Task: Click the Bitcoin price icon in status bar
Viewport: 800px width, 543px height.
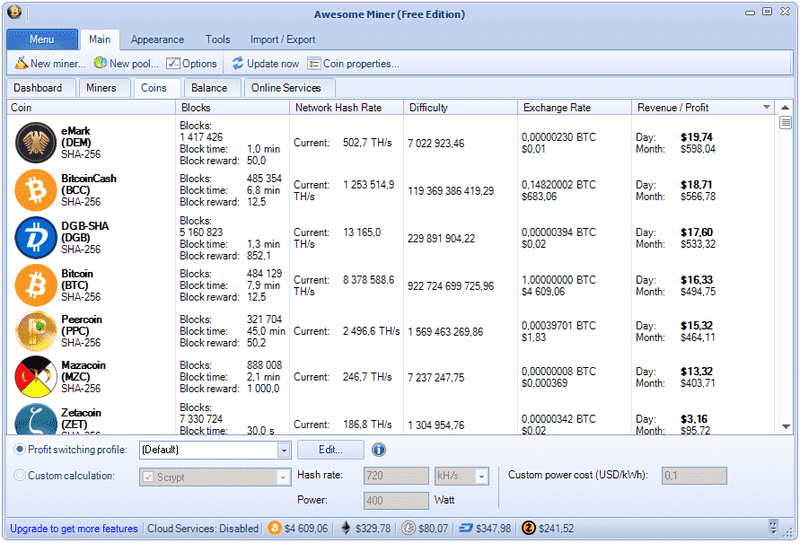Action: click(274, 528)
